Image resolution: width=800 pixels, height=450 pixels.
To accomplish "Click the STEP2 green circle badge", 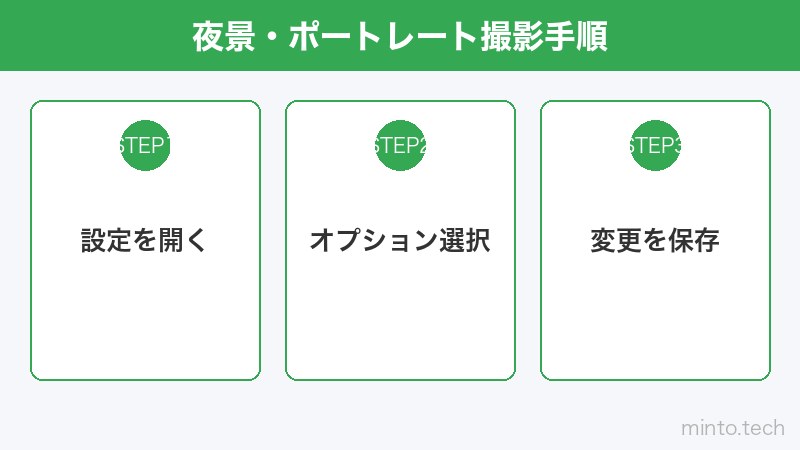I will click(x=400, y=146).
